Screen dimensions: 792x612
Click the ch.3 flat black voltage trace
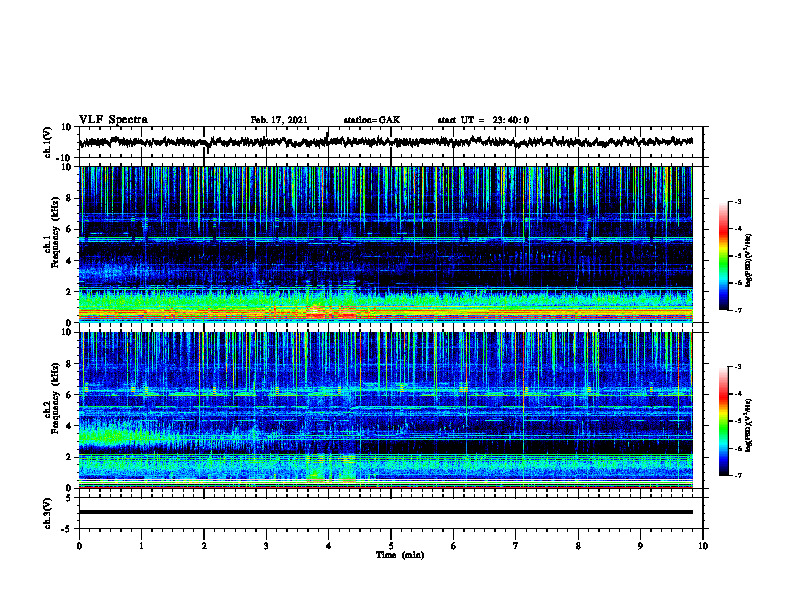point(386,512)
